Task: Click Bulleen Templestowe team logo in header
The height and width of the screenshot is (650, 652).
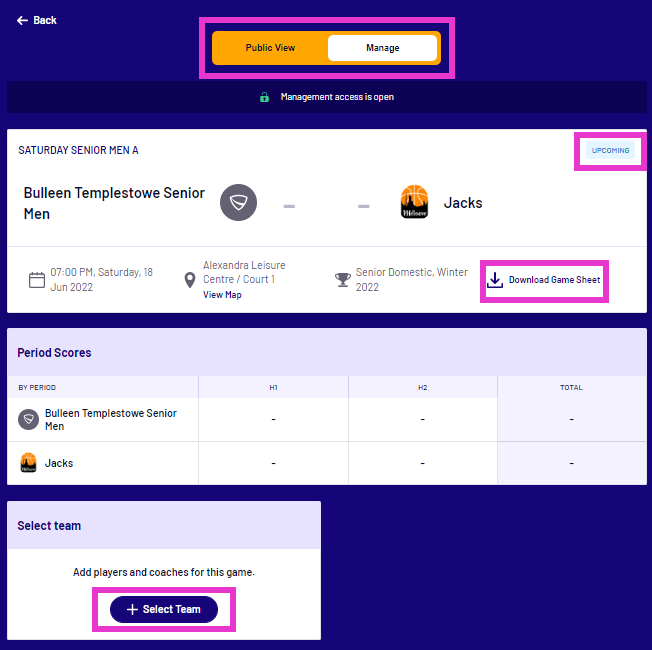Action: point(238,203)
